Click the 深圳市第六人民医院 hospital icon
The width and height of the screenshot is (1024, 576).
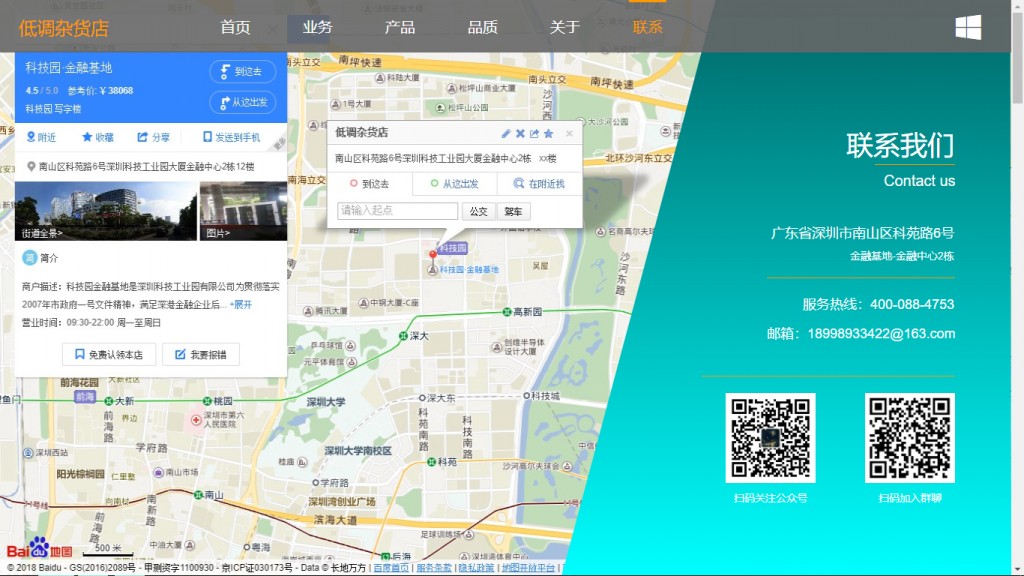coord(196,420)
